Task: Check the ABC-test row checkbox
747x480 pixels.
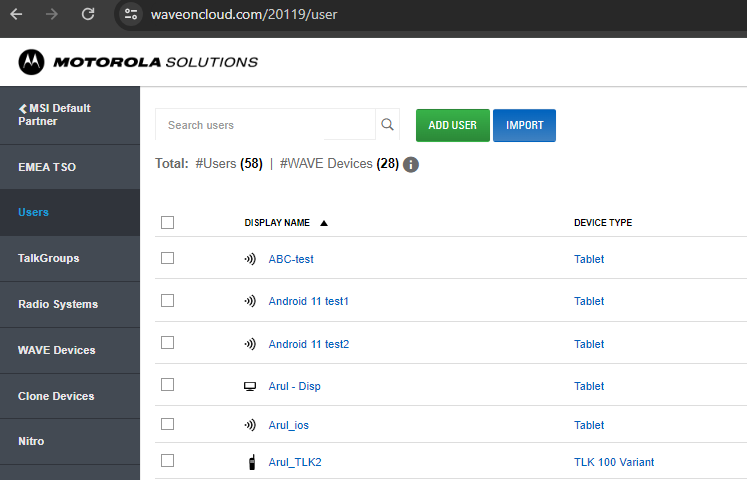Action: point(167,258)
